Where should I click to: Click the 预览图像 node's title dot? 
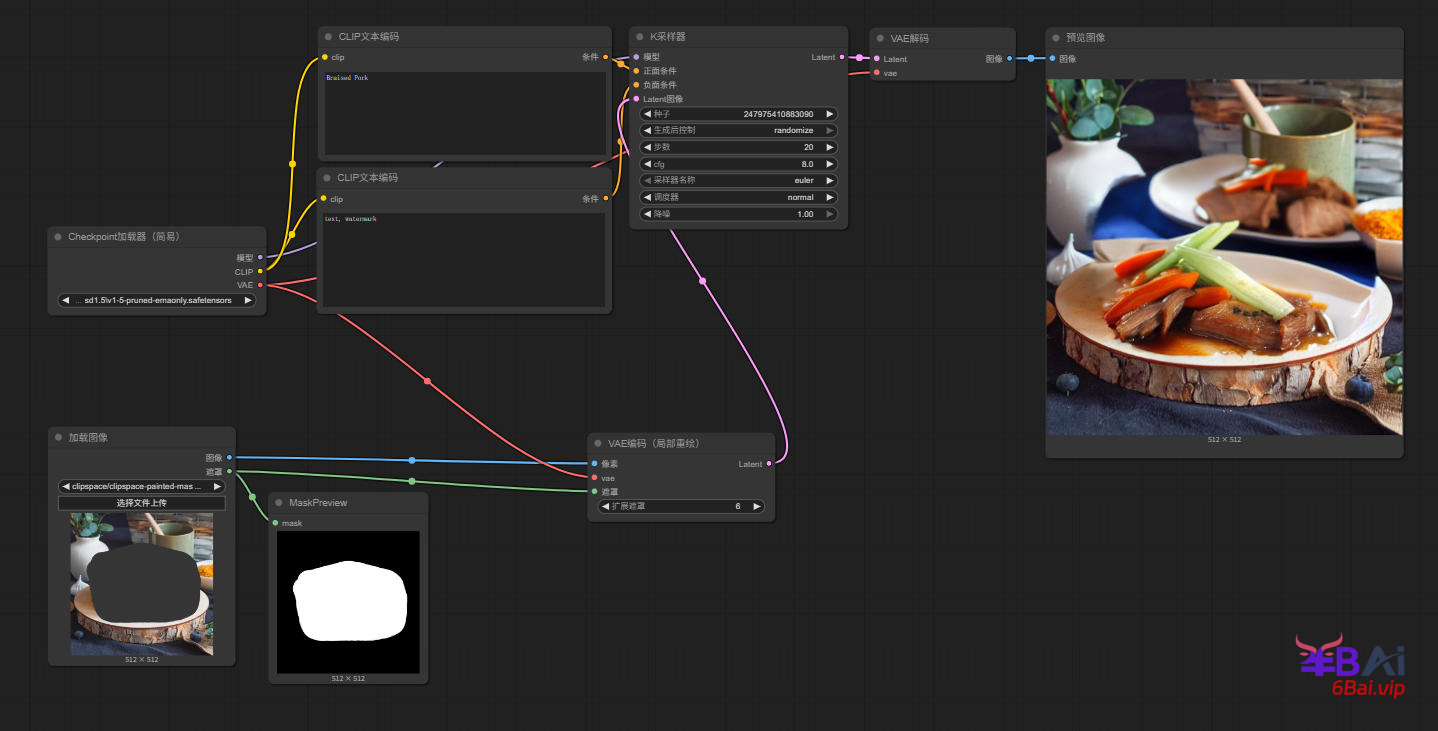point(1056,38)
